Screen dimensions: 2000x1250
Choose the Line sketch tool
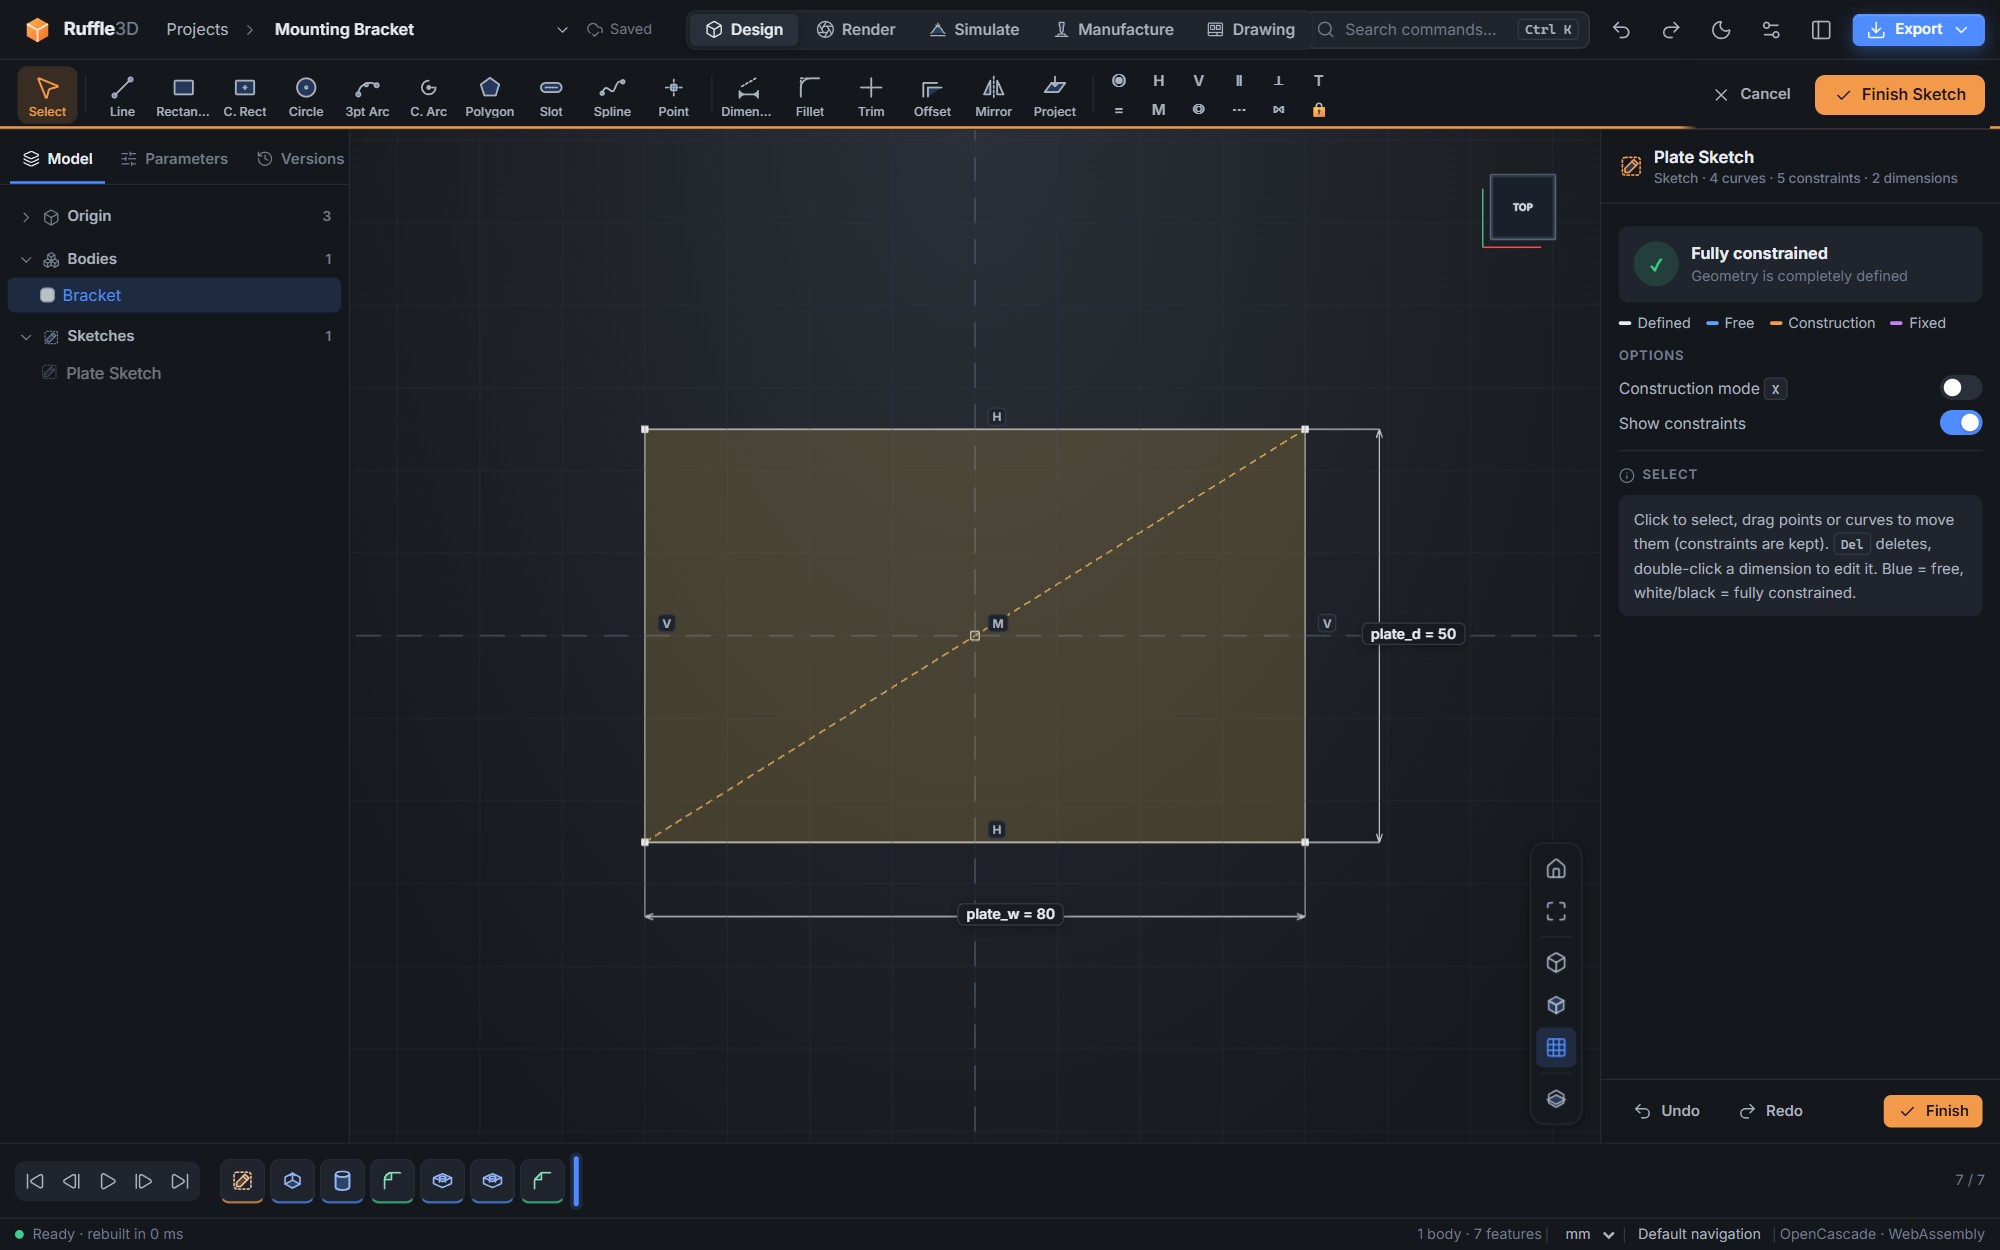tap(122, 95)
